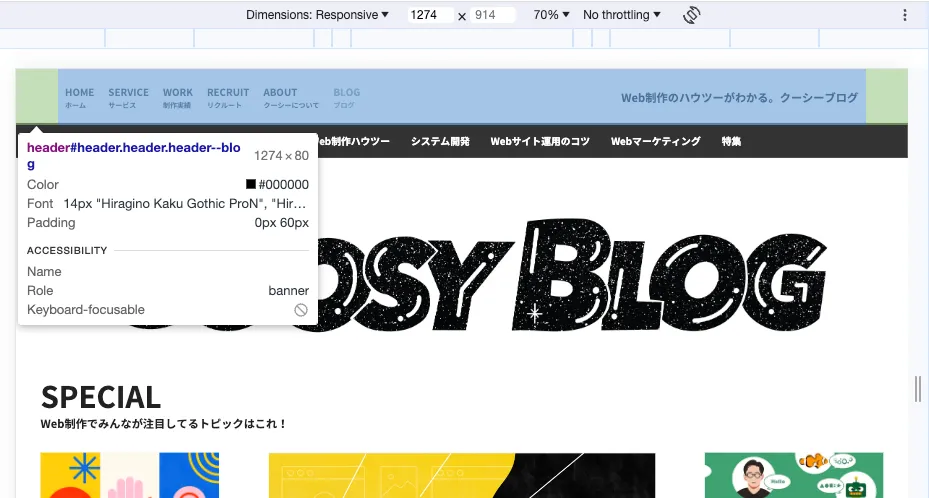
Task: Select the Webサイト運用のコツ category menu item
Action: [x=540, y=142]
